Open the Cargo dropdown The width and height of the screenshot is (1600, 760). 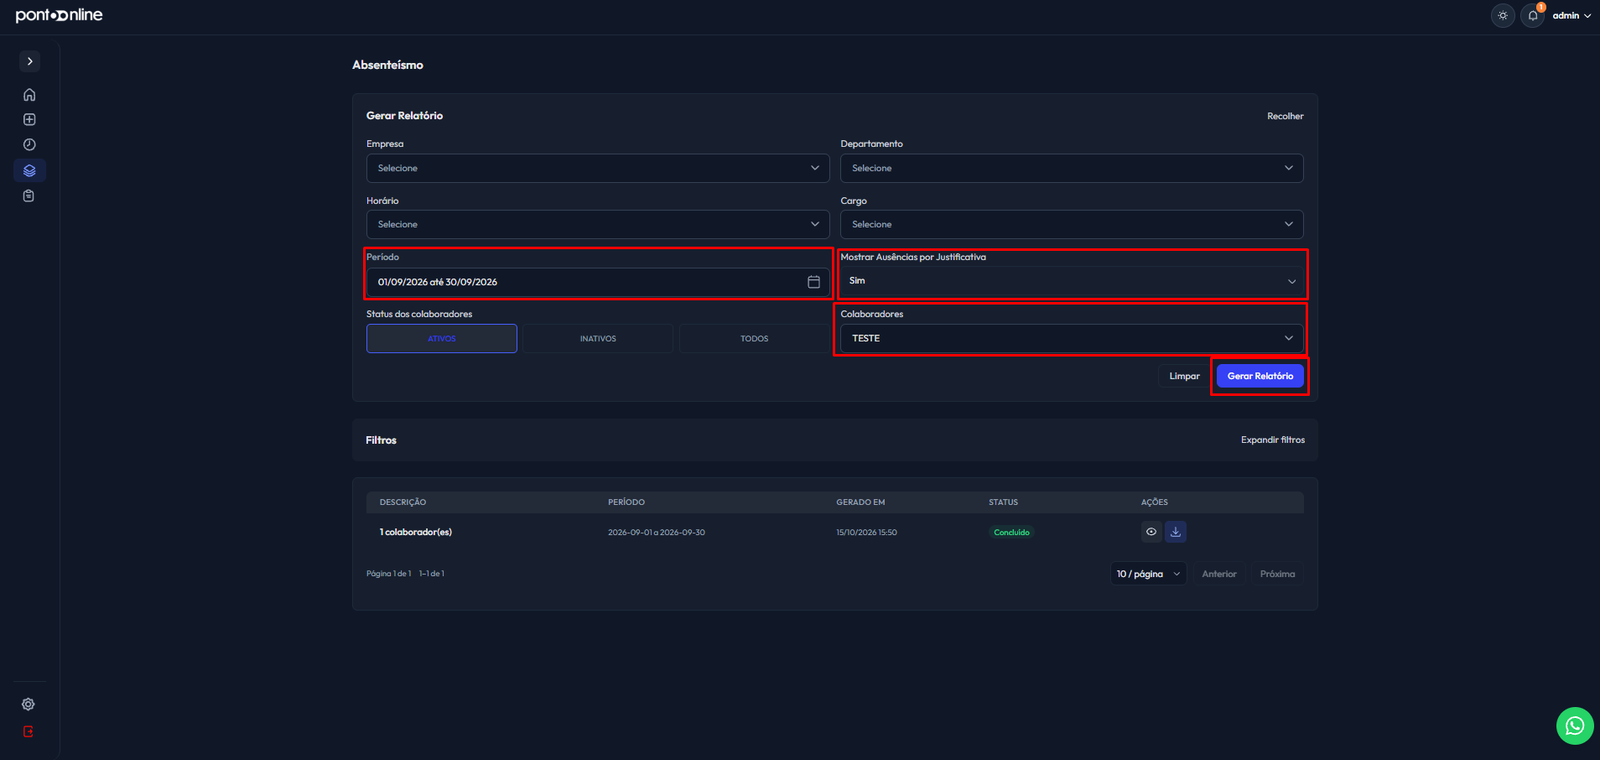[1072, 224]
